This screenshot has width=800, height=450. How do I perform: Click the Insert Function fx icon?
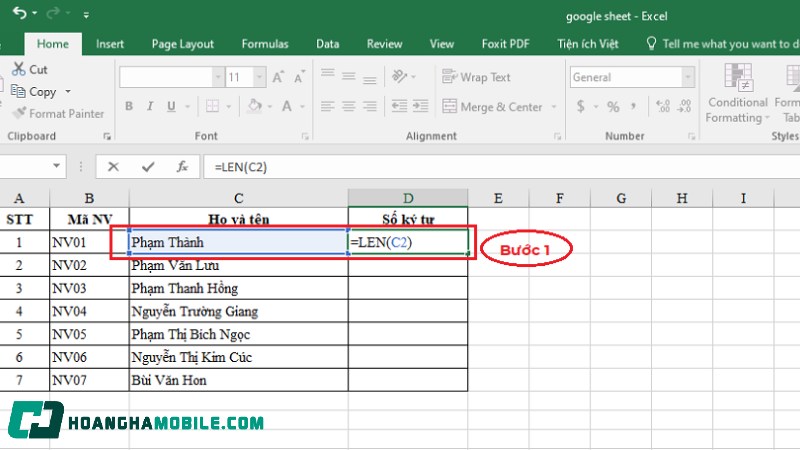[181, 167]
